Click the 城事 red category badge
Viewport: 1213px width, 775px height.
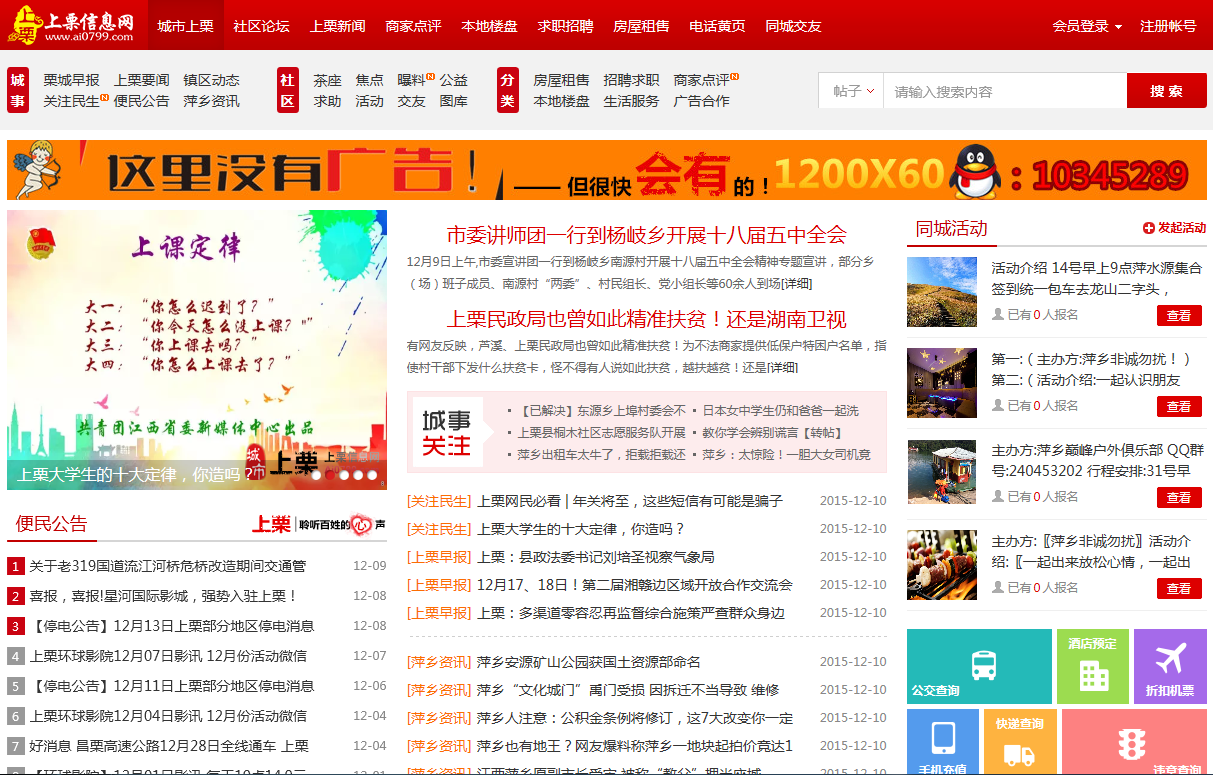click(18, 91)
